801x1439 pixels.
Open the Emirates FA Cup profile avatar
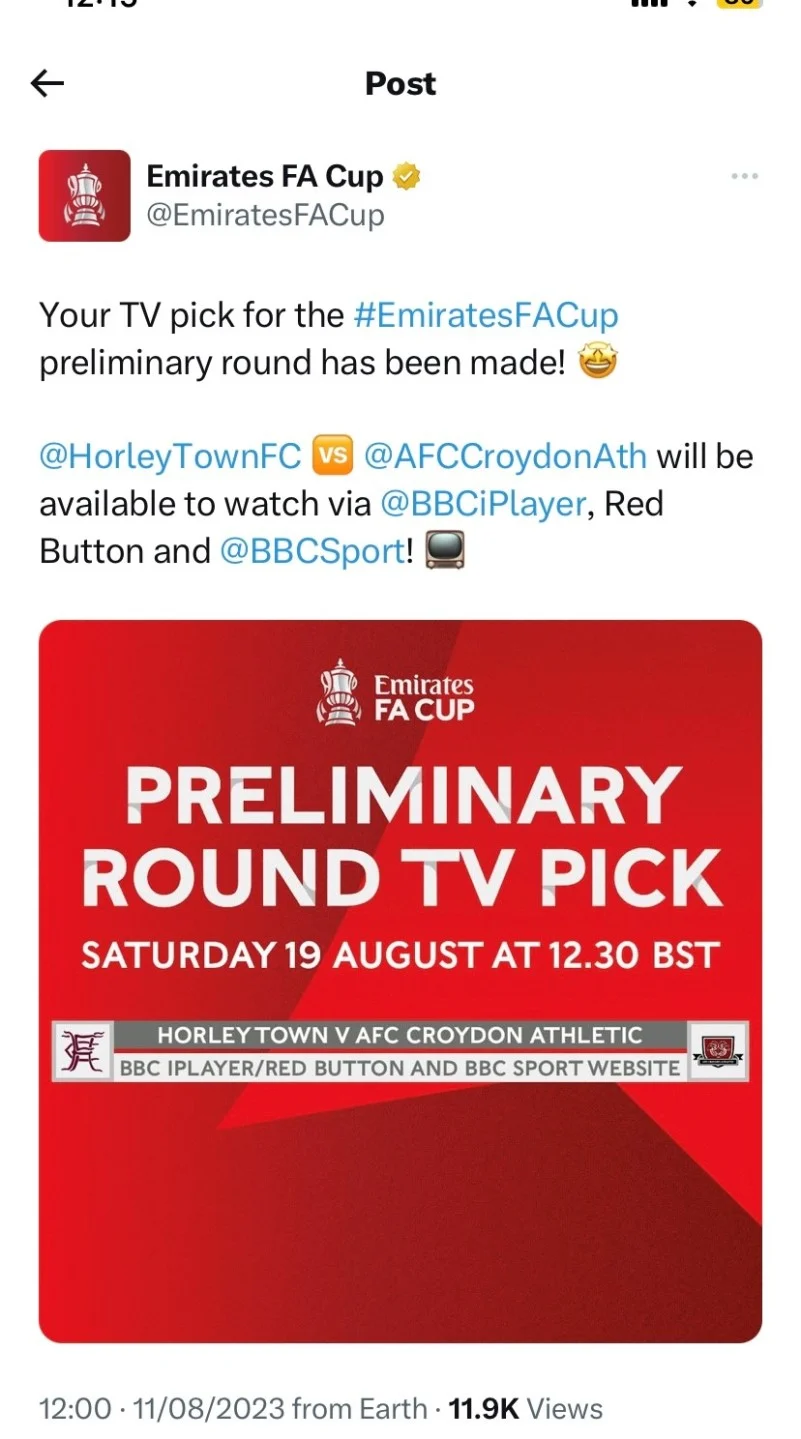[84, 196]
